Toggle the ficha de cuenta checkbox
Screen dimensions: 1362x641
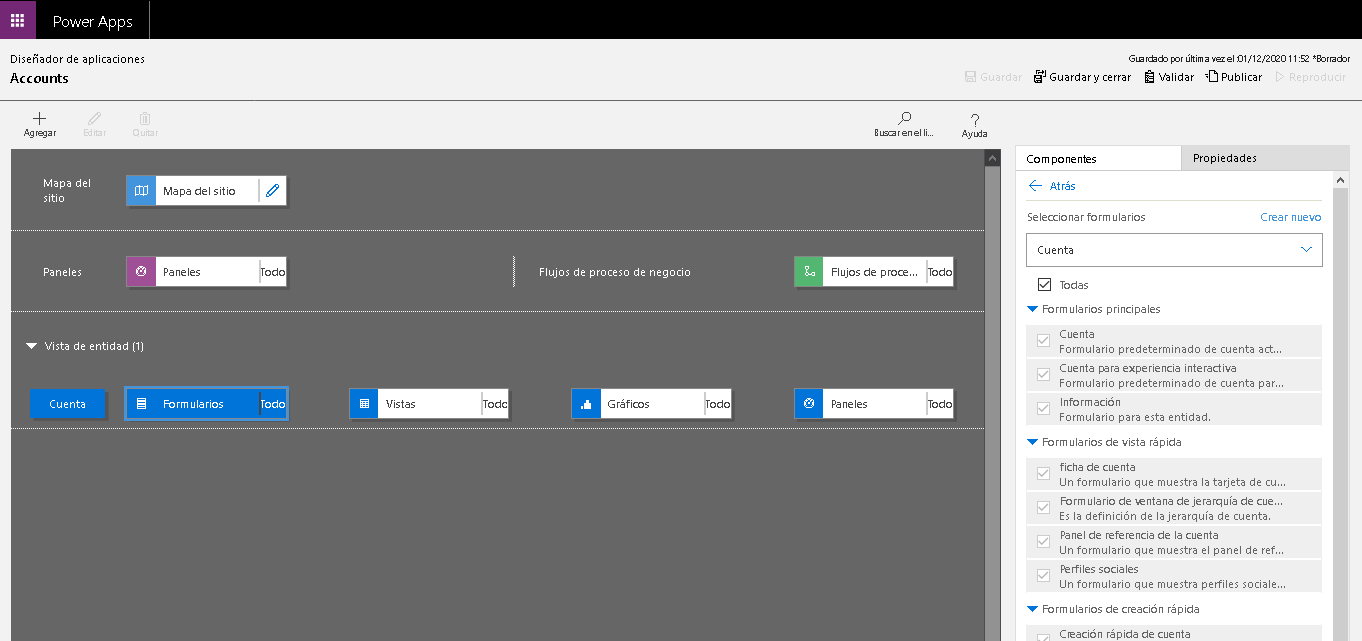(1043, 474)
